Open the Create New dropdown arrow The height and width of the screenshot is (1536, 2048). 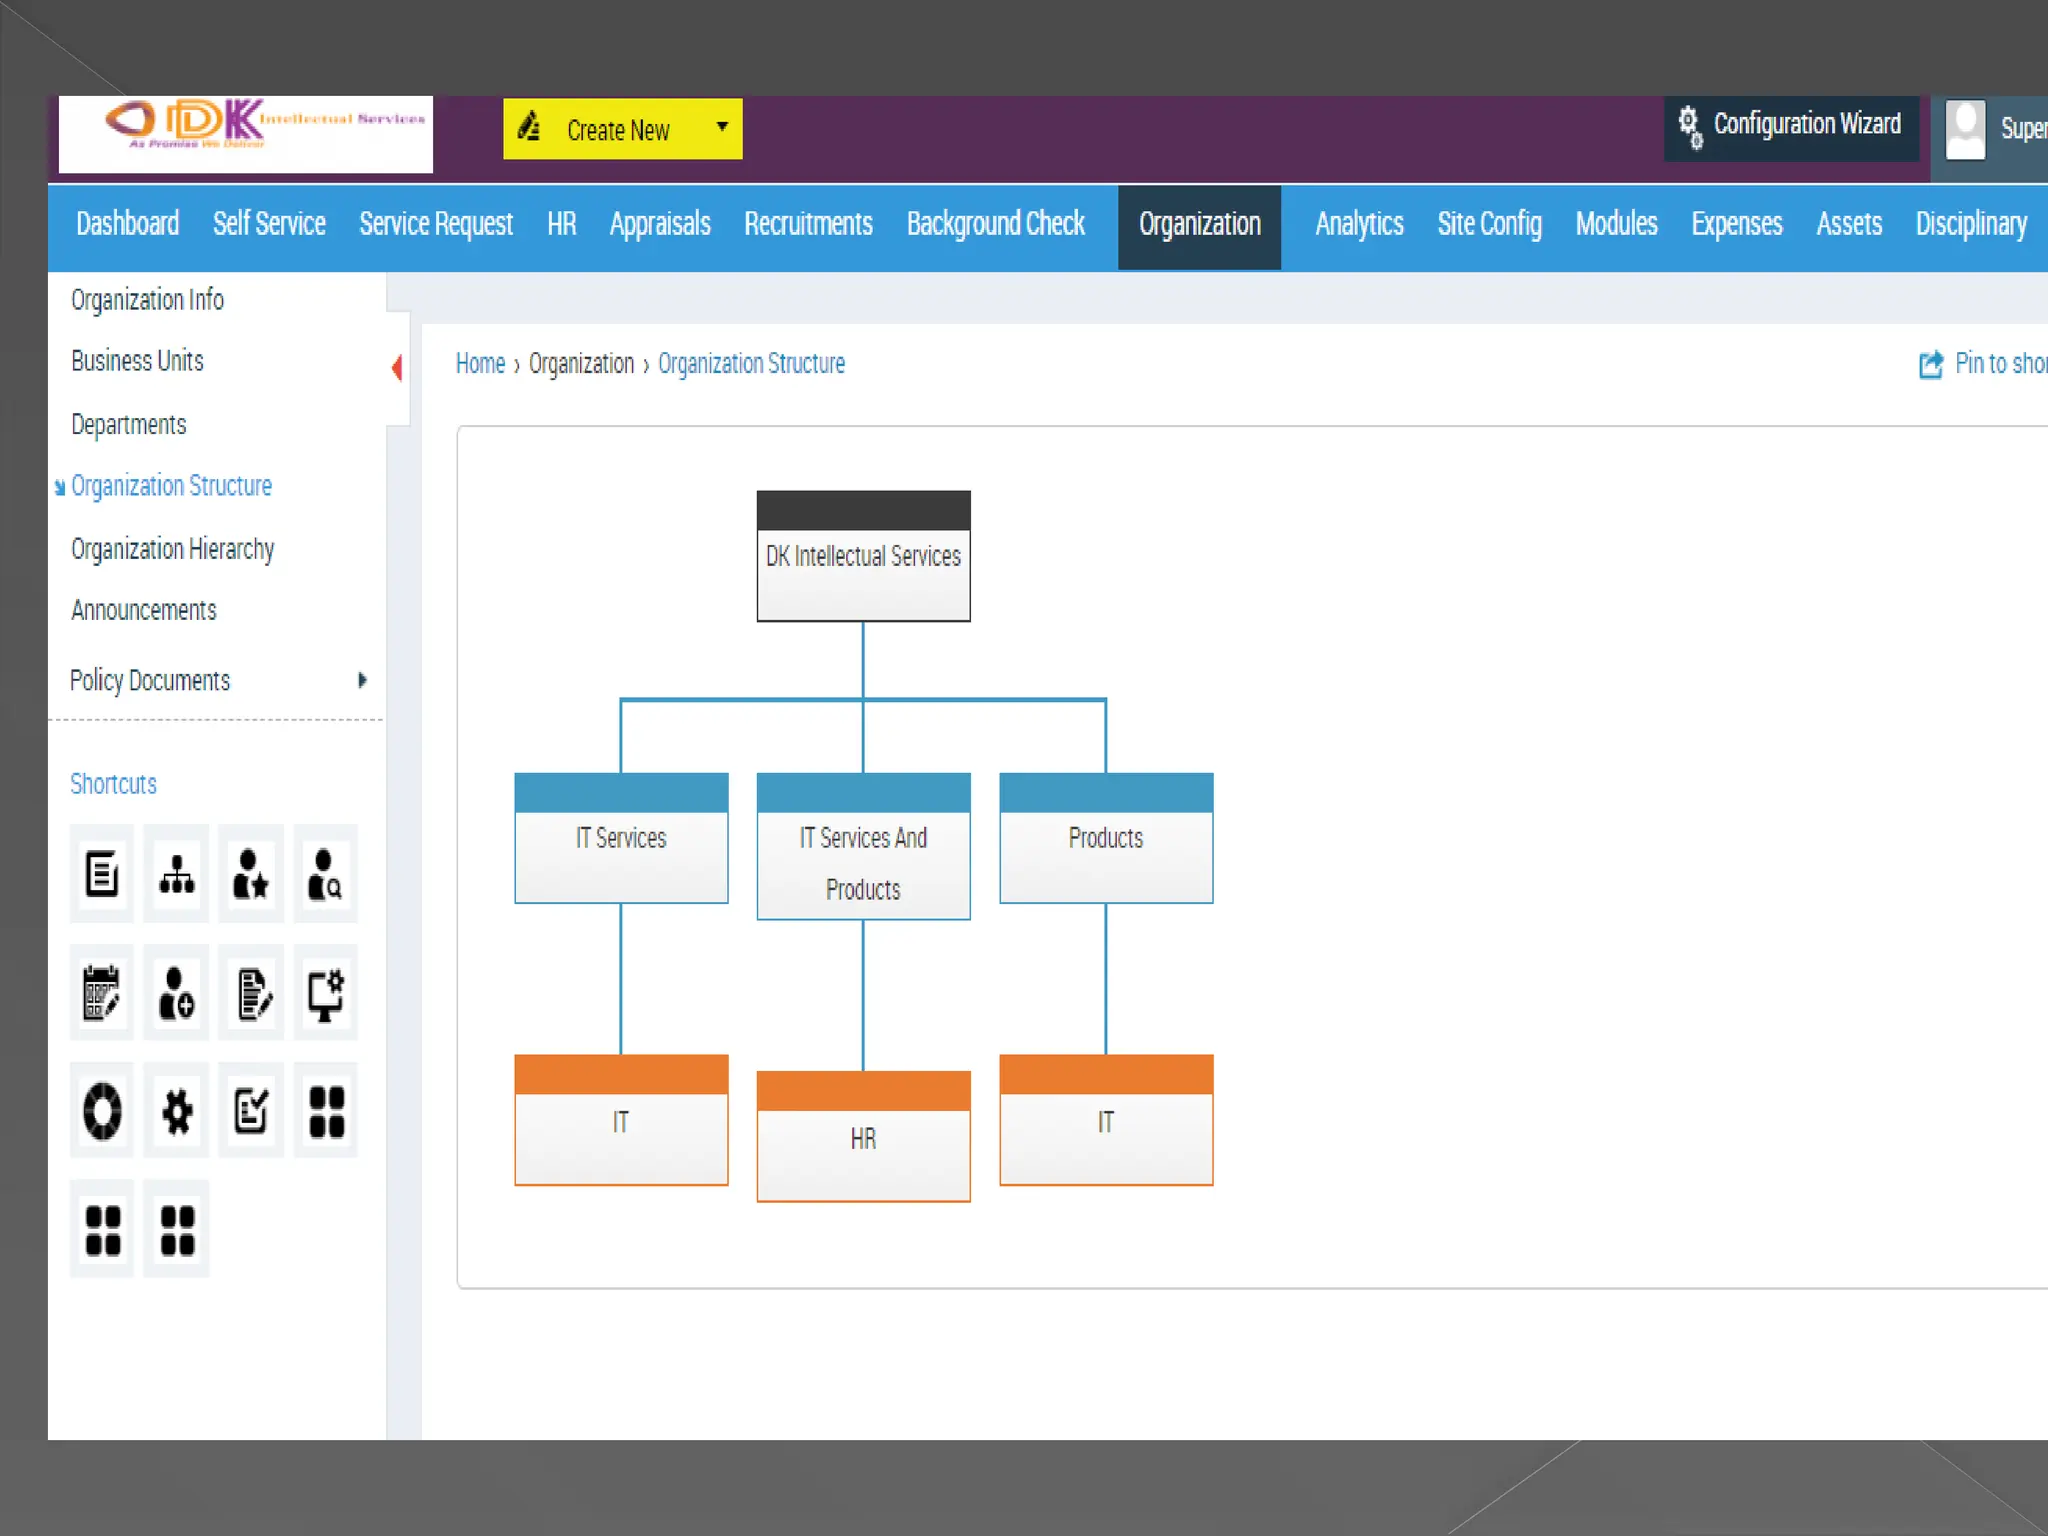click(x=722, y=127)
